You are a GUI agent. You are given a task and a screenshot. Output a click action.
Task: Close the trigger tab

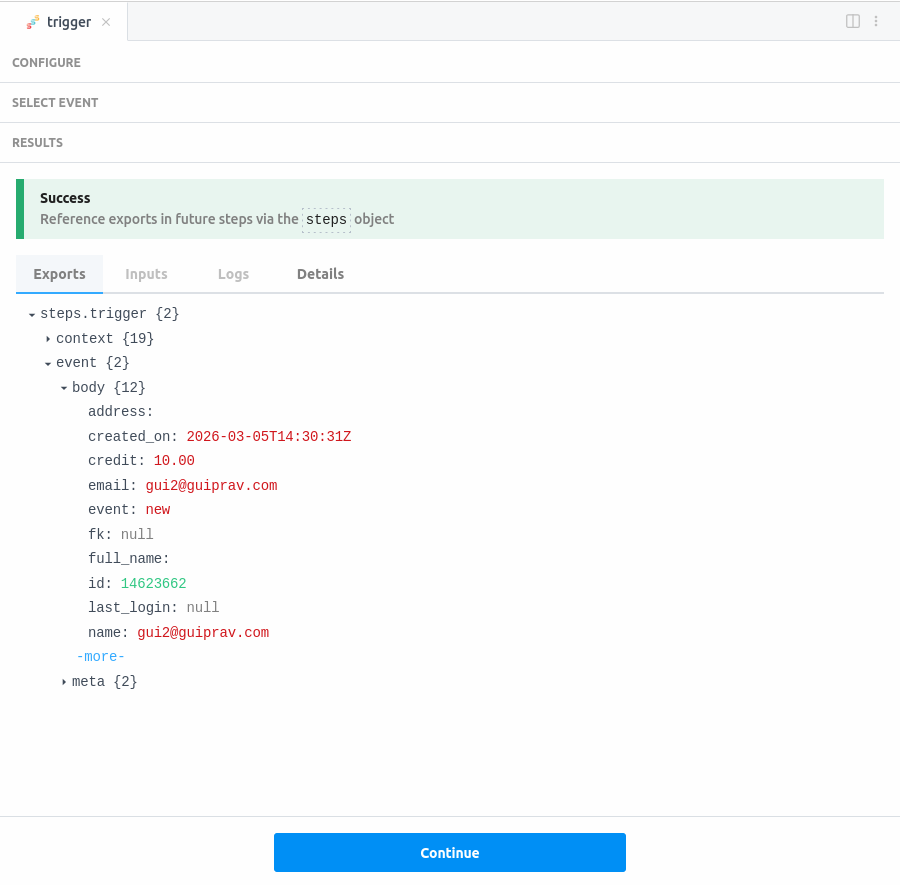(106, 22)
